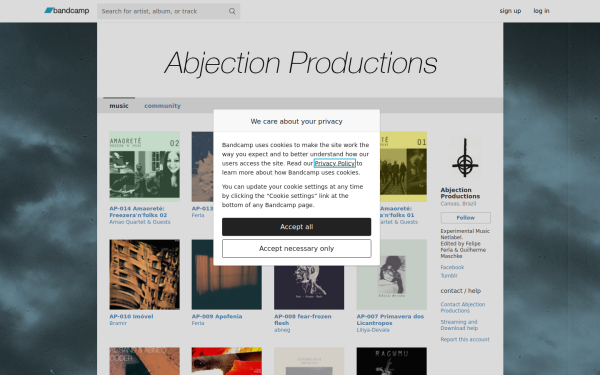This screenshot has height=375, width=600.
Task: Open AP-007 Primavera dos Licantropos title link
Action: point(390,320)
